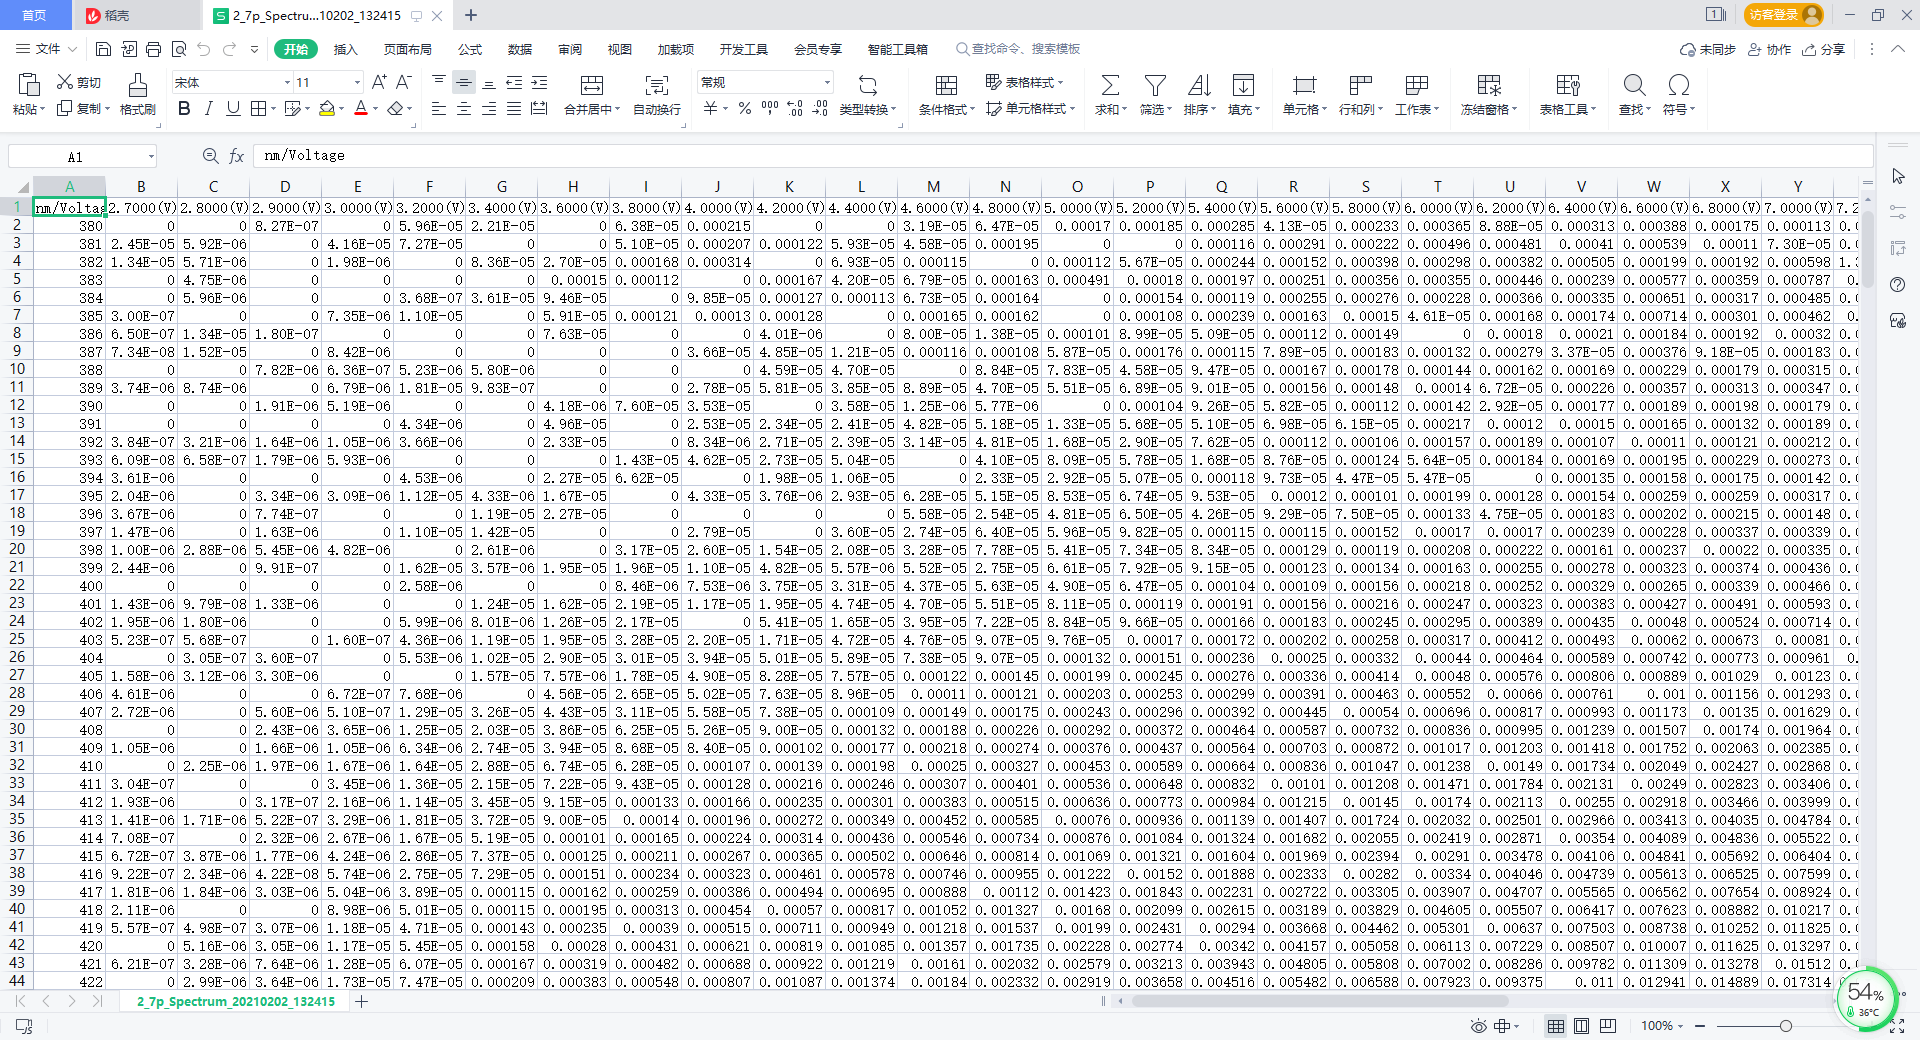Click the zoom slider handle in status bar

coord(1785,1026)
